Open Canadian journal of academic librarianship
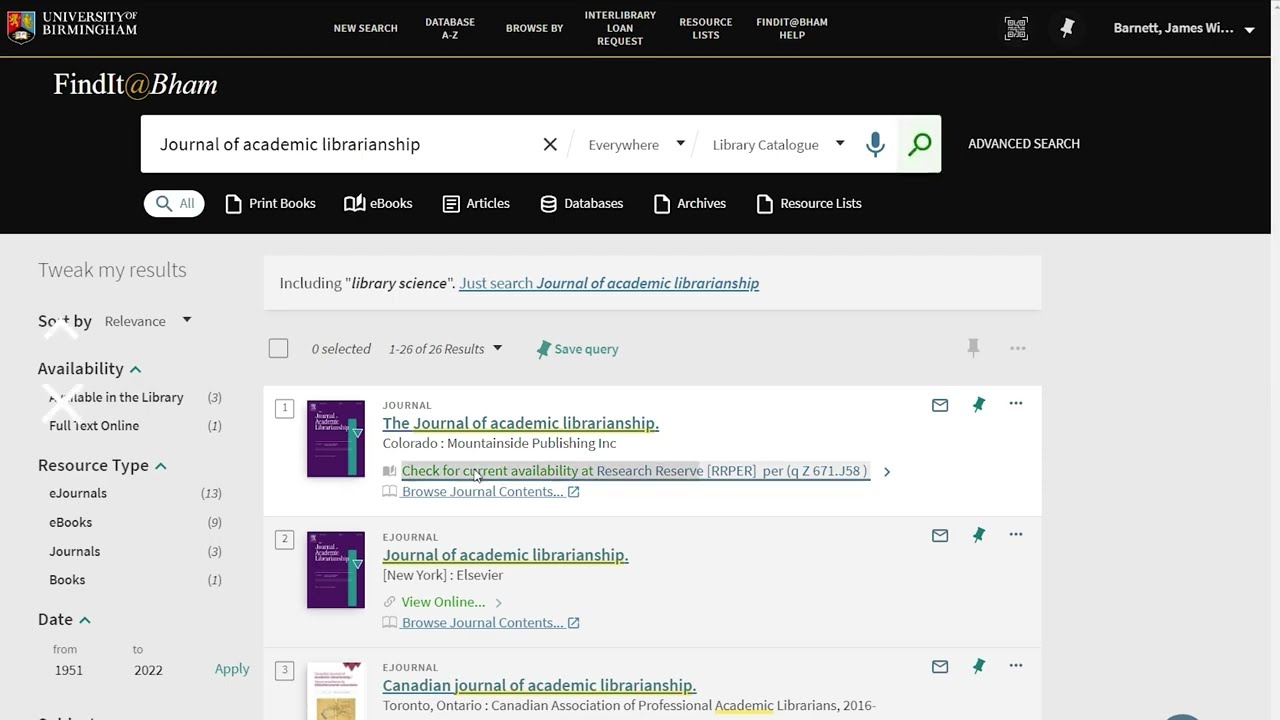The width and height of the screenshot is (1280, 720). (x=539, y=685)
